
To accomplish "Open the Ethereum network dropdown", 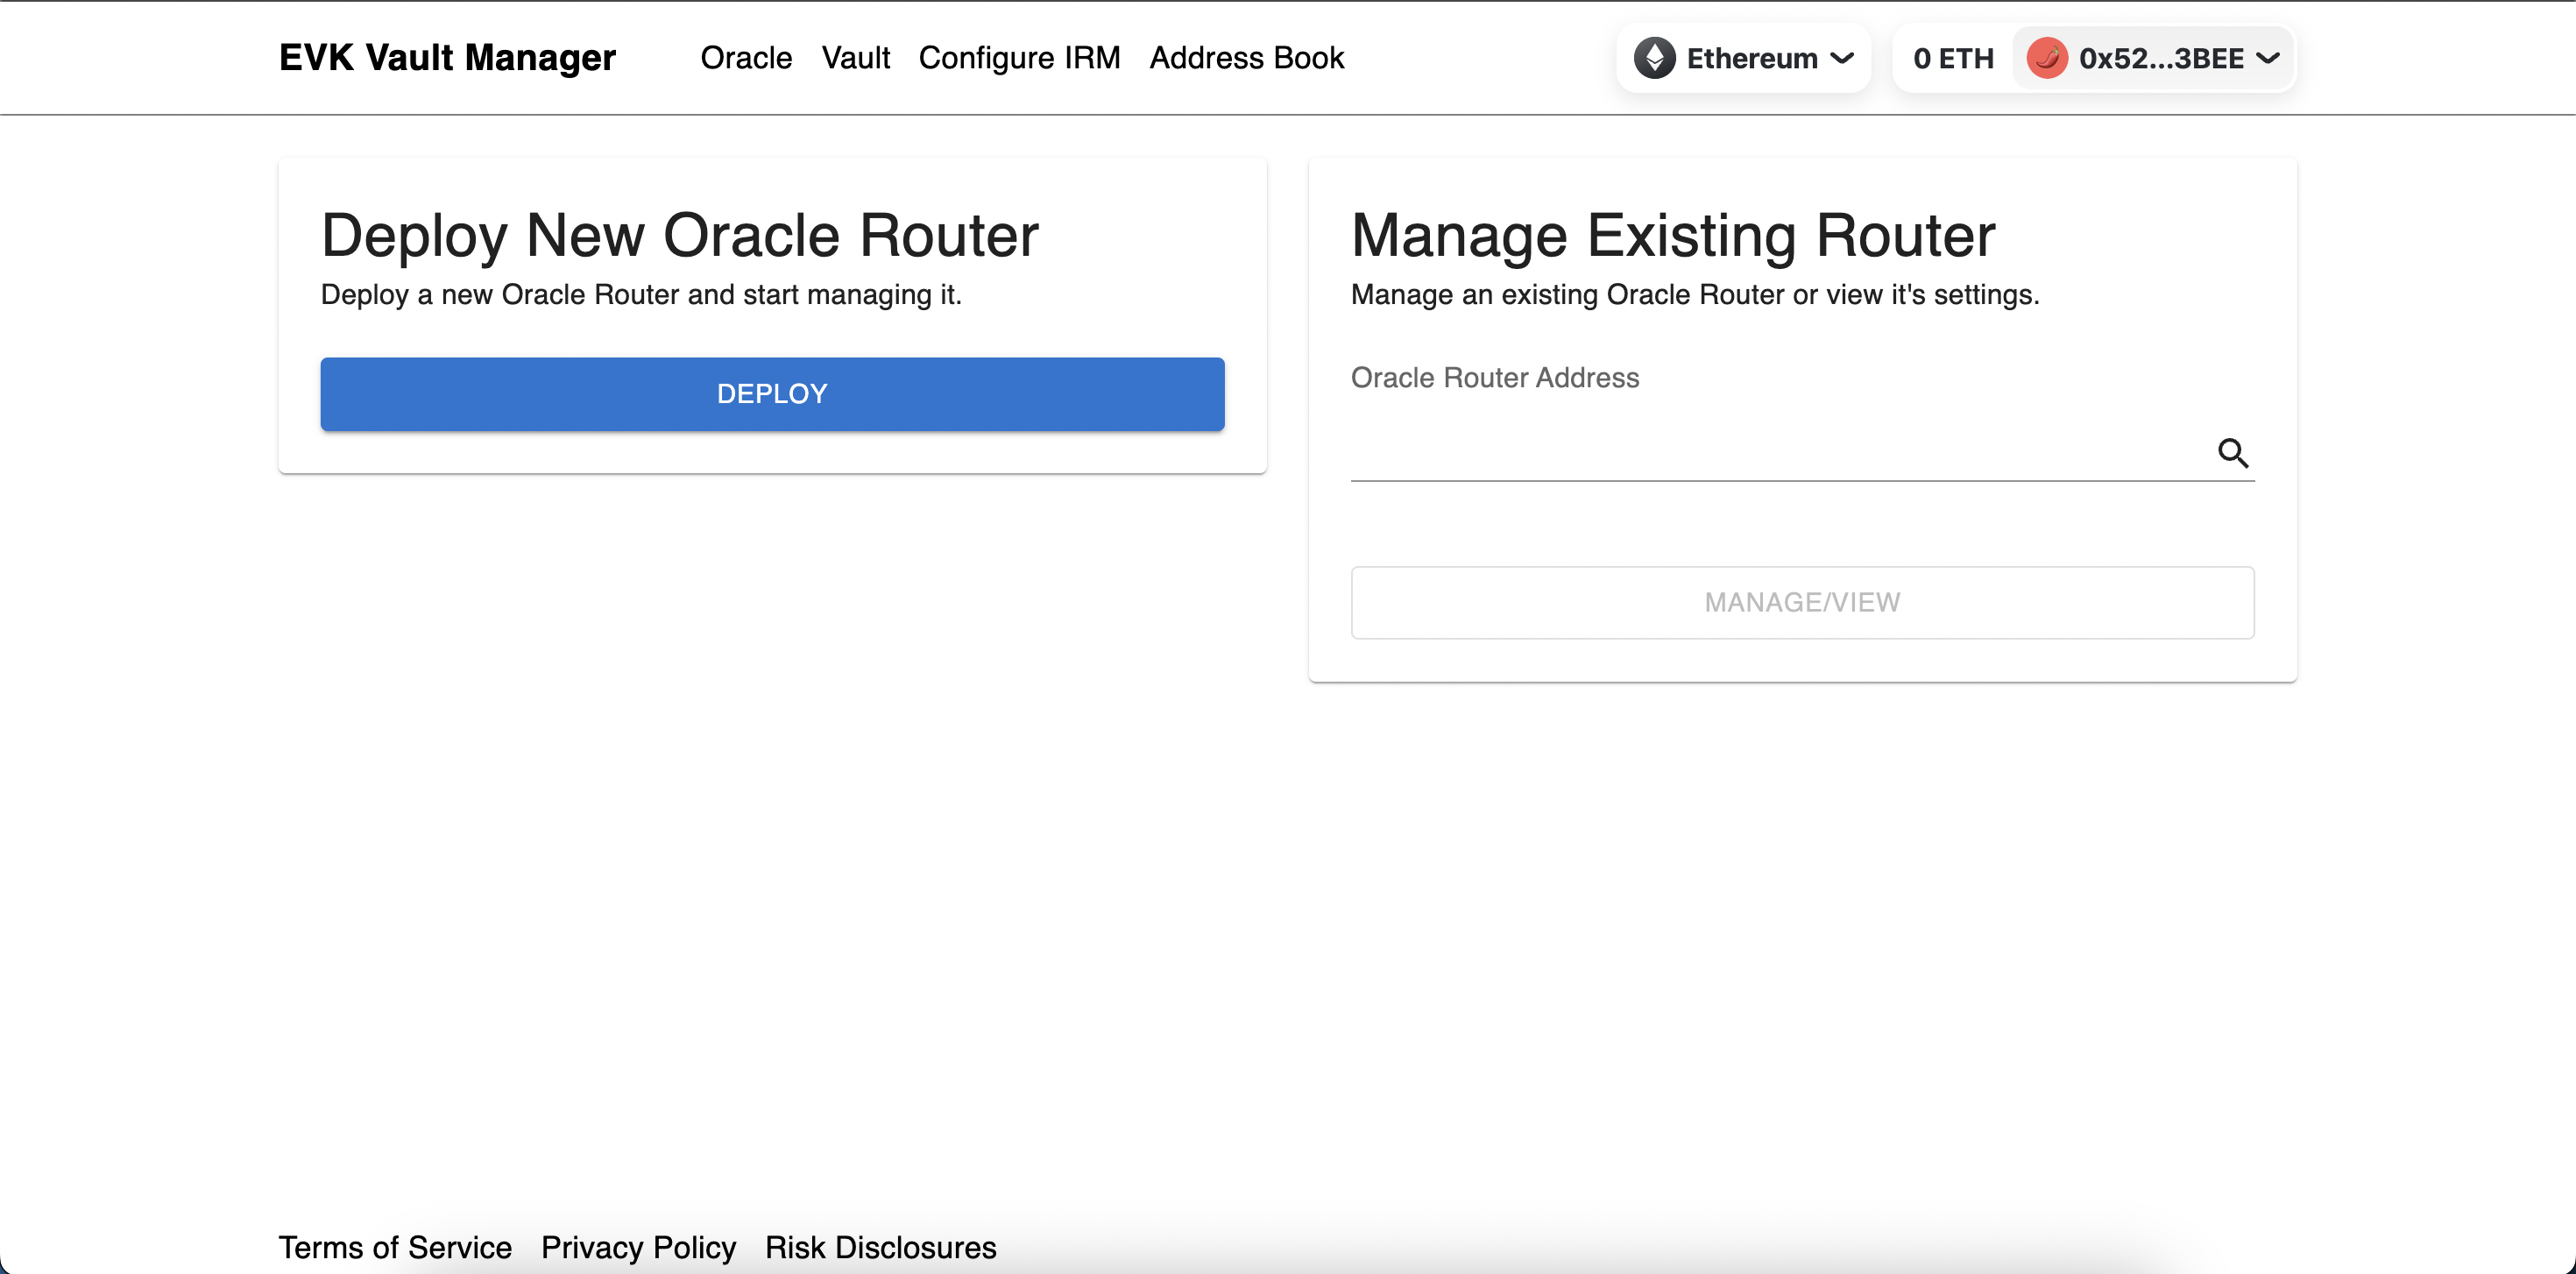I will pyautogui.click(x=1744, y=58).
